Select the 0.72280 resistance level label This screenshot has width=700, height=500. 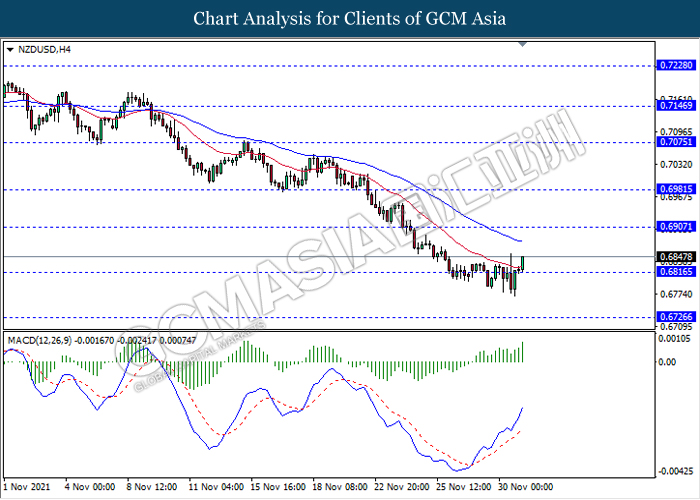coord(674,65)
